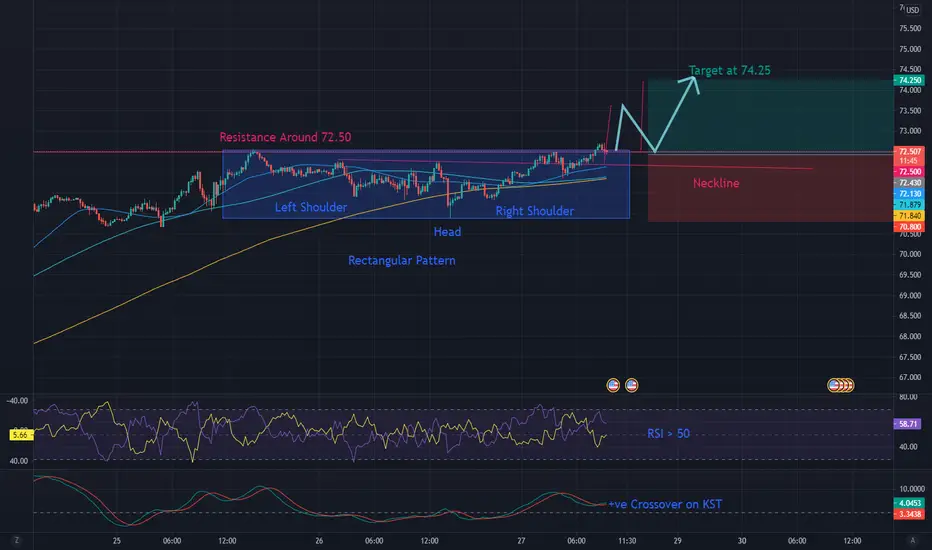Click the second US flag economic event icon
The height and width of the screenshot is (550, 932).
coord(631,385)
